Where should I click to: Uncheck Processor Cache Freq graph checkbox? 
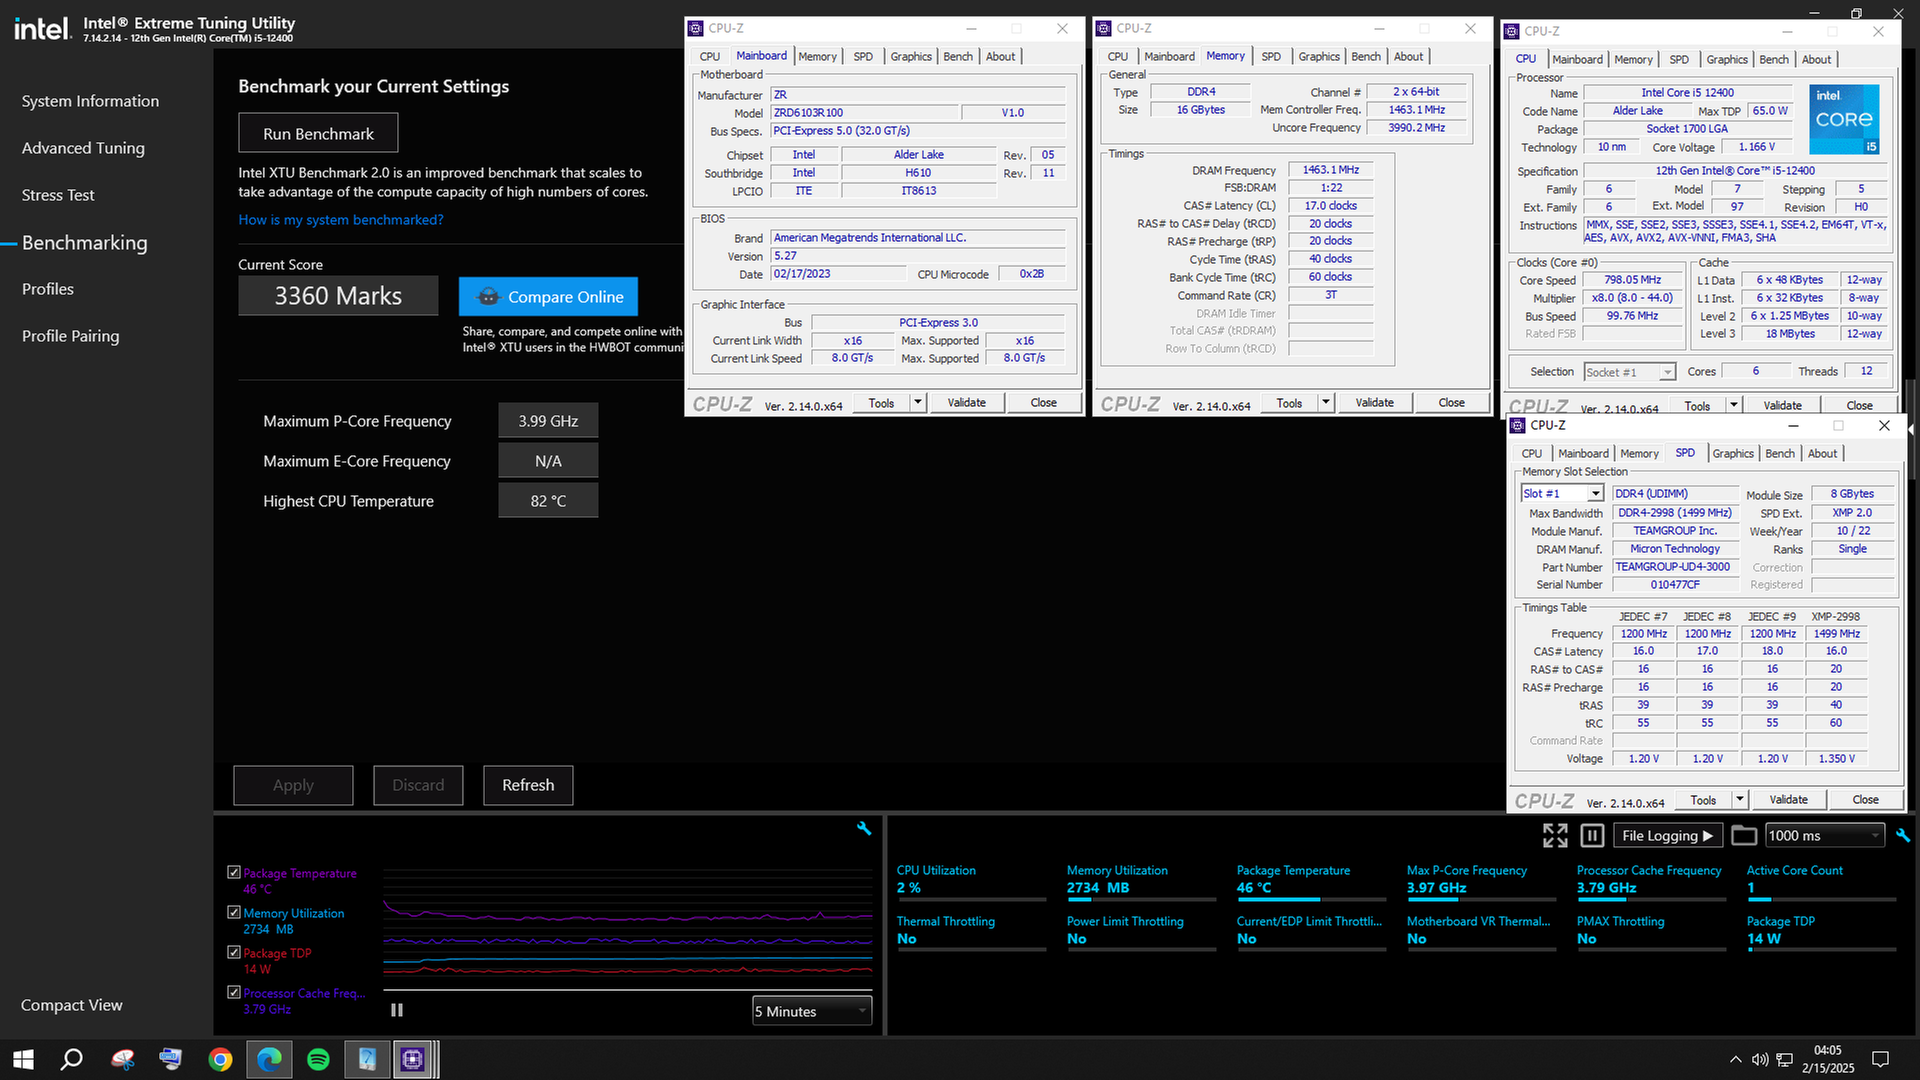tap(233, 992)
